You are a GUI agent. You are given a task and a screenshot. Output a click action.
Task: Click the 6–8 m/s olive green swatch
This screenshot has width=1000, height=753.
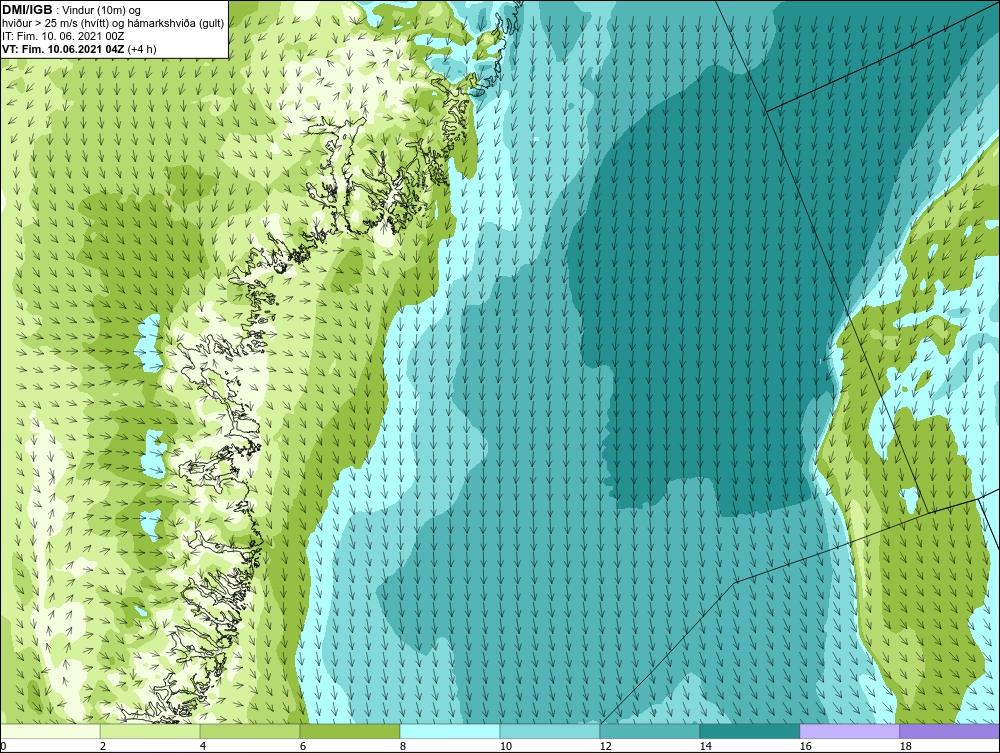pos(350,731)
